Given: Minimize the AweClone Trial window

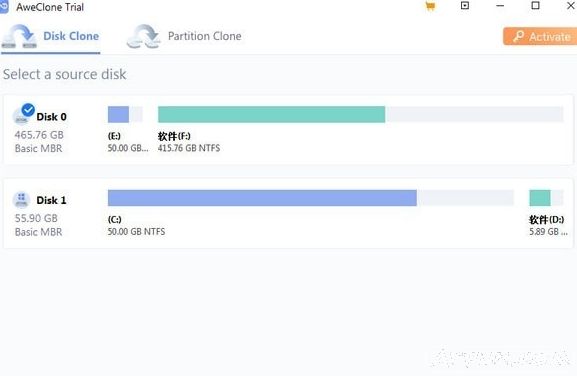Looking at the screenshot, I should click(x=500, y=6).
